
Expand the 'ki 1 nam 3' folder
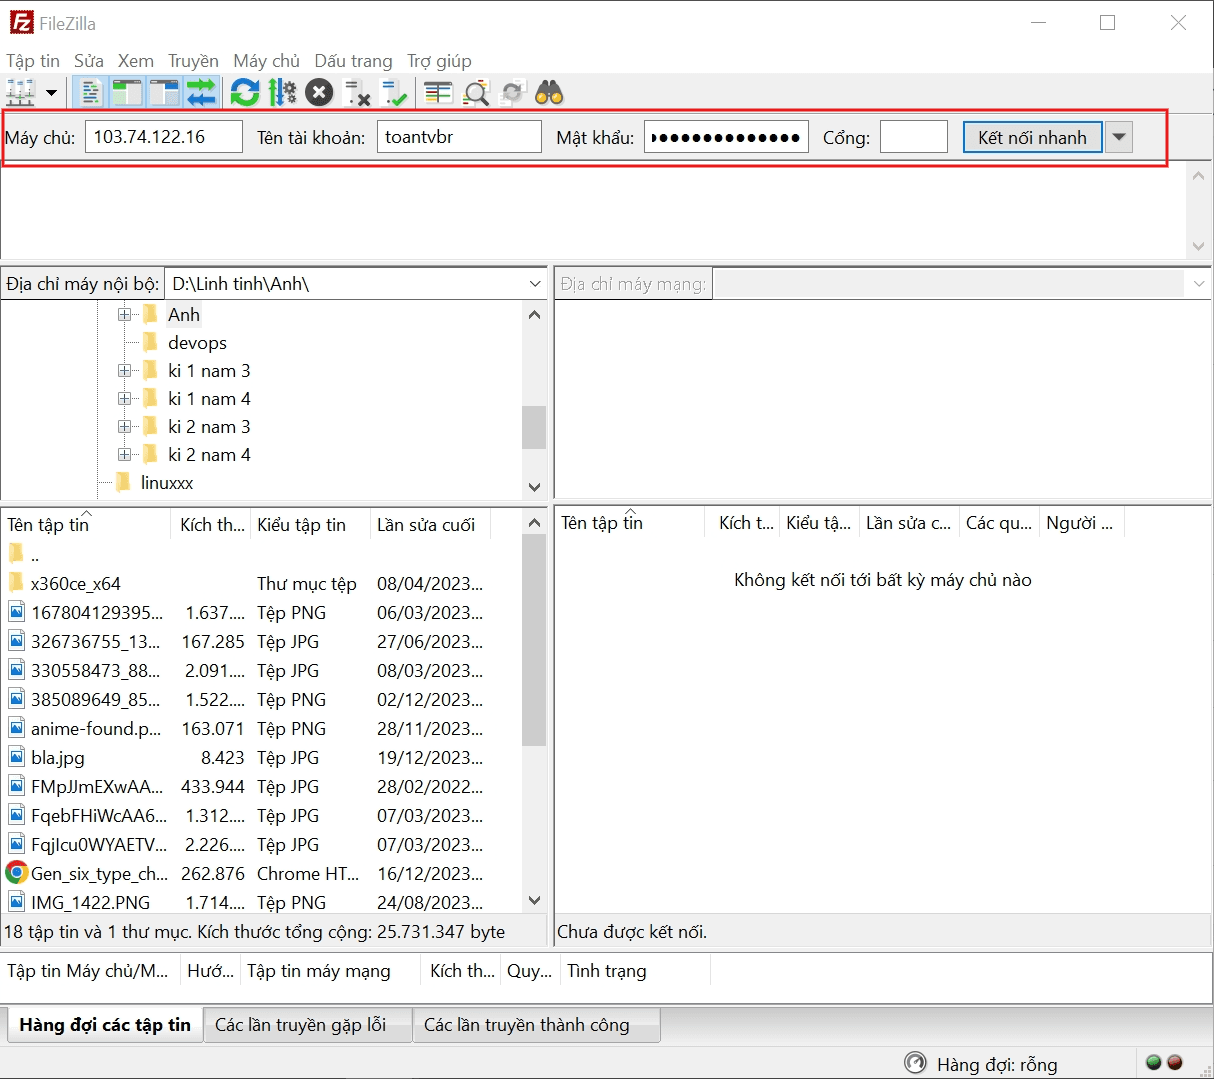123,370
